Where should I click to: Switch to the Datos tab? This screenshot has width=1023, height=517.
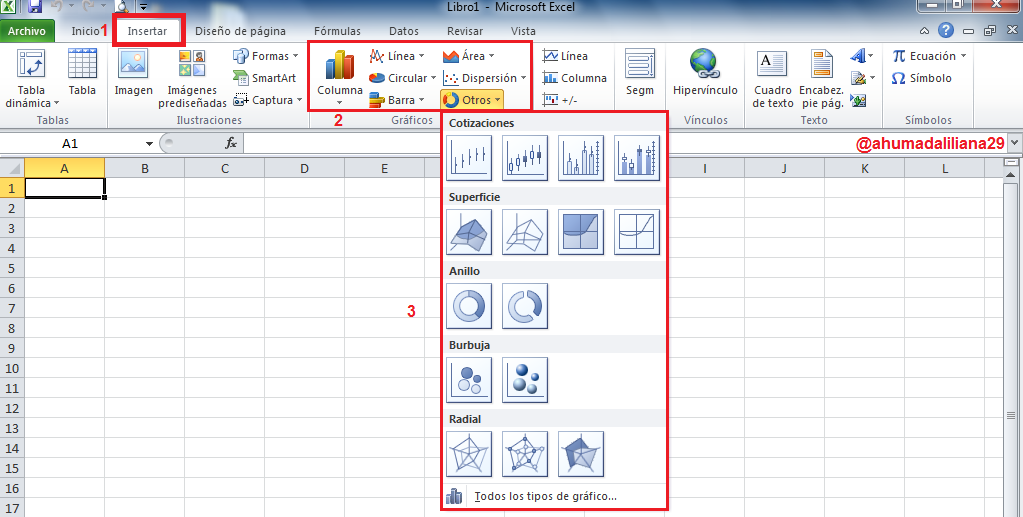pos(404,31)
